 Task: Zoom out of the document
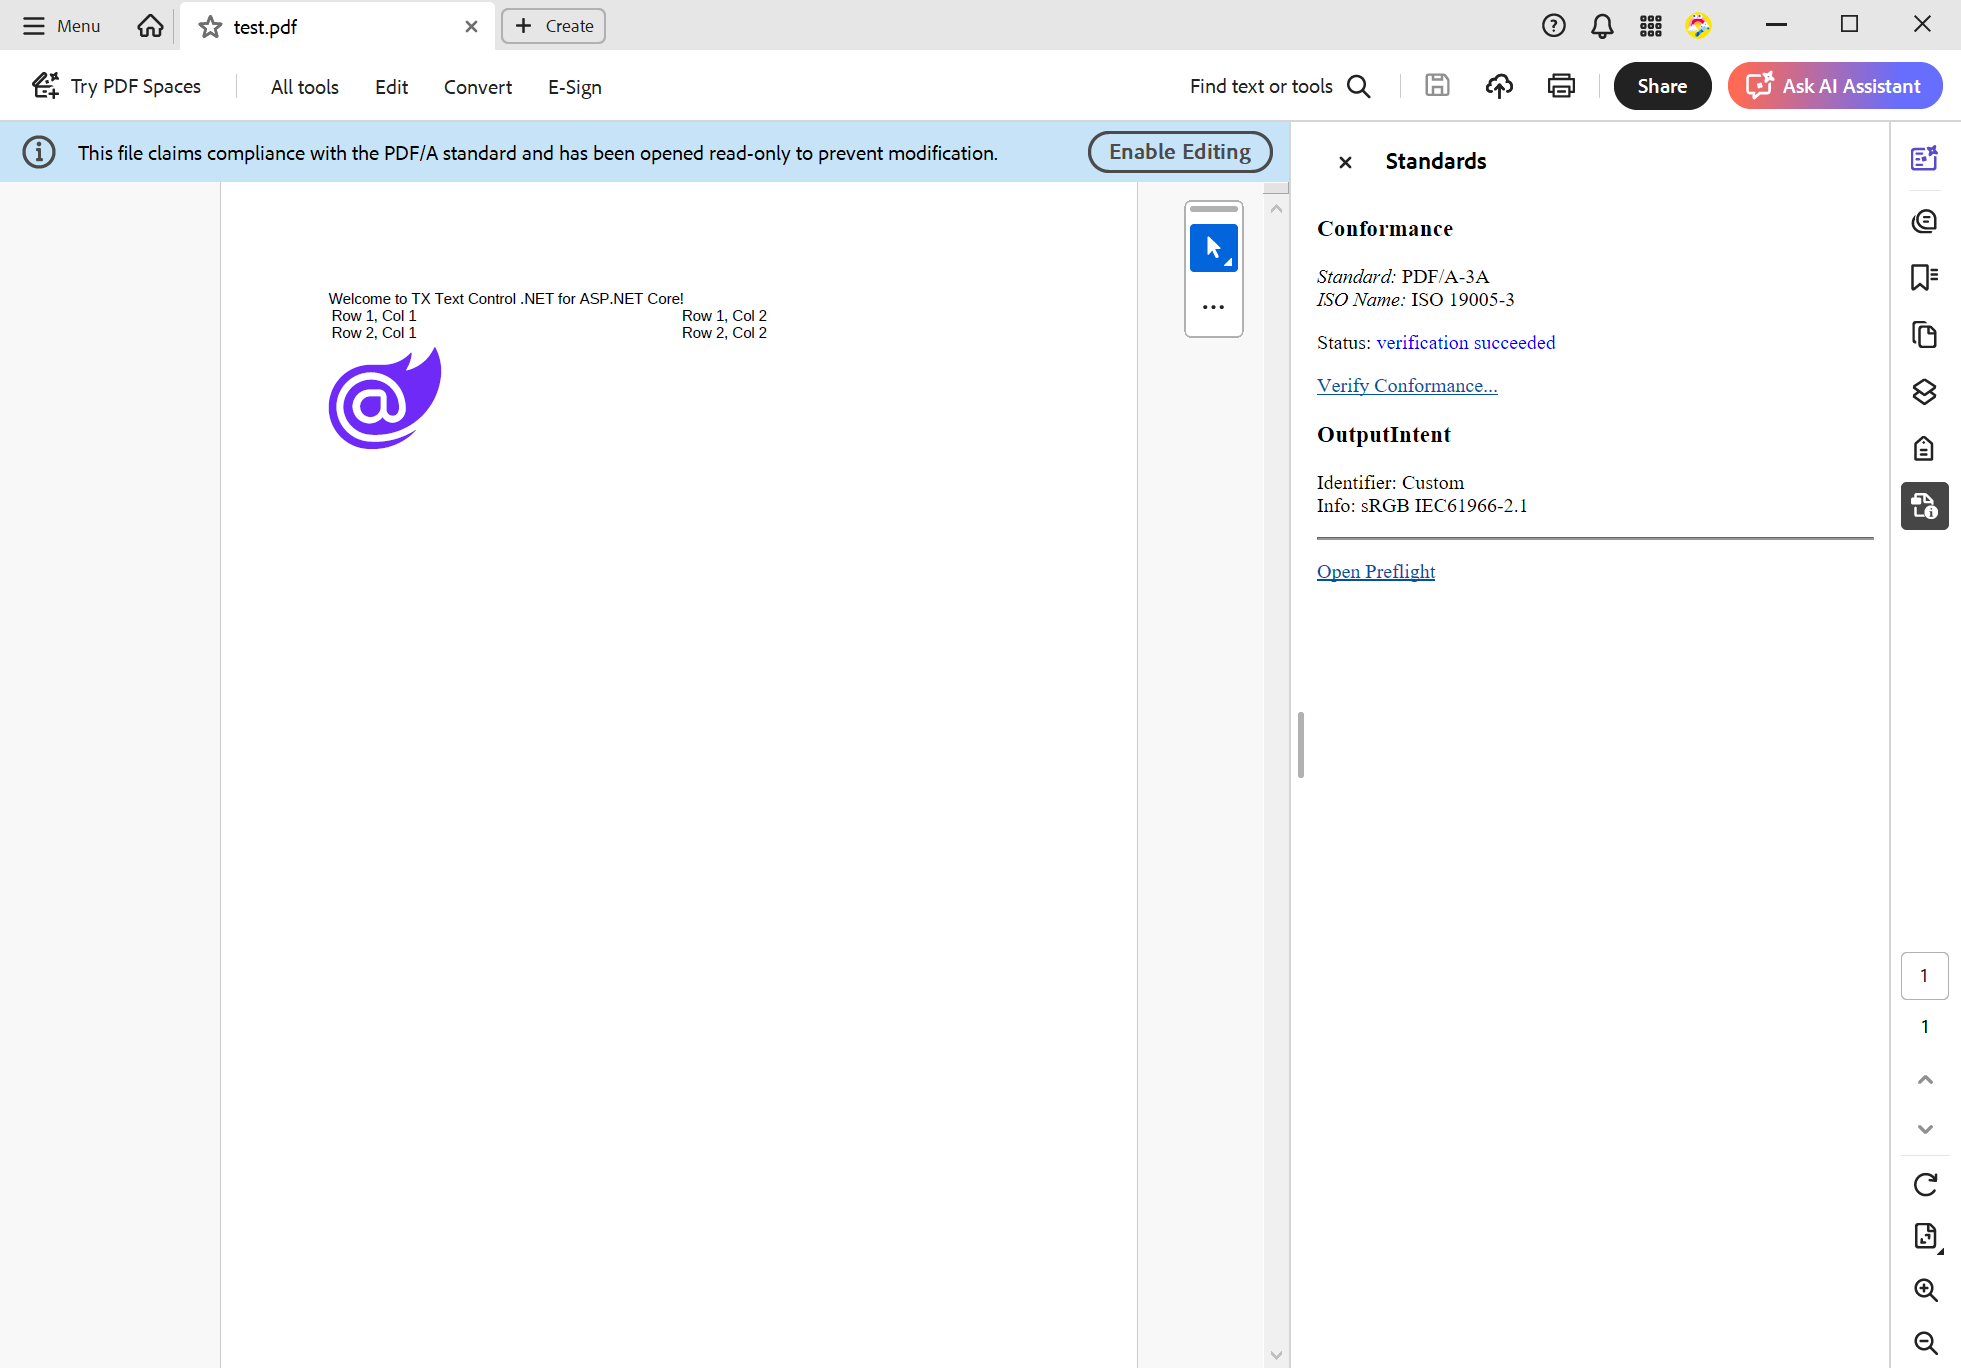[1924, 1343]
